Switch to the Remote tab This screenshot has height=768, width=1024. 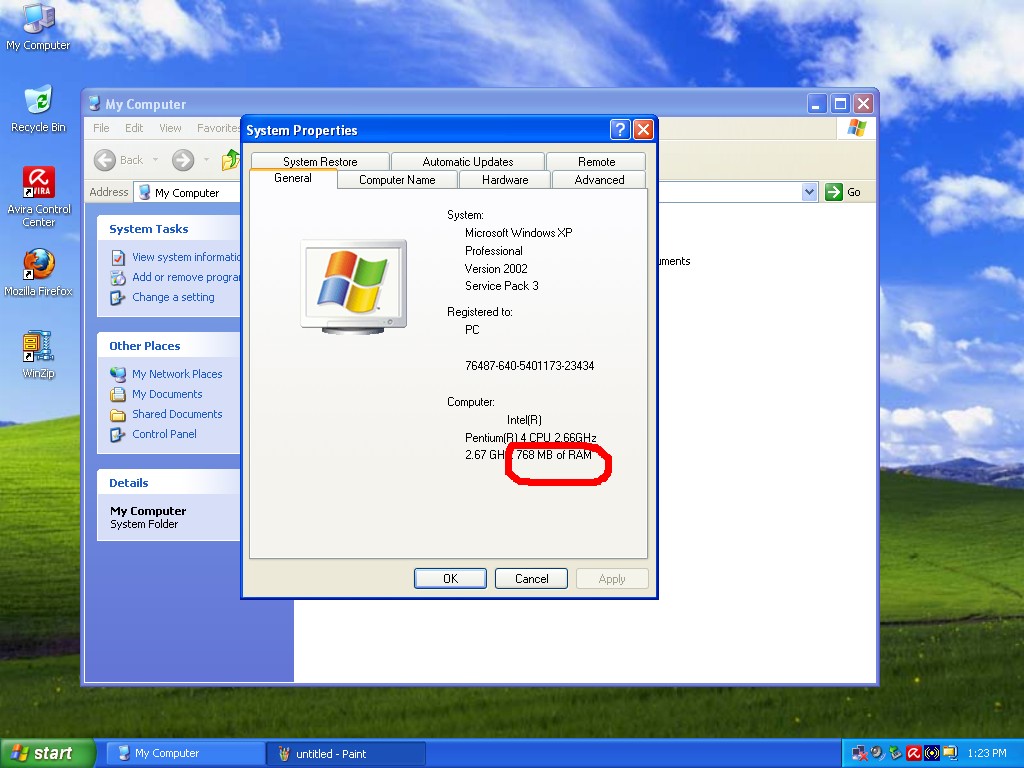596,161
